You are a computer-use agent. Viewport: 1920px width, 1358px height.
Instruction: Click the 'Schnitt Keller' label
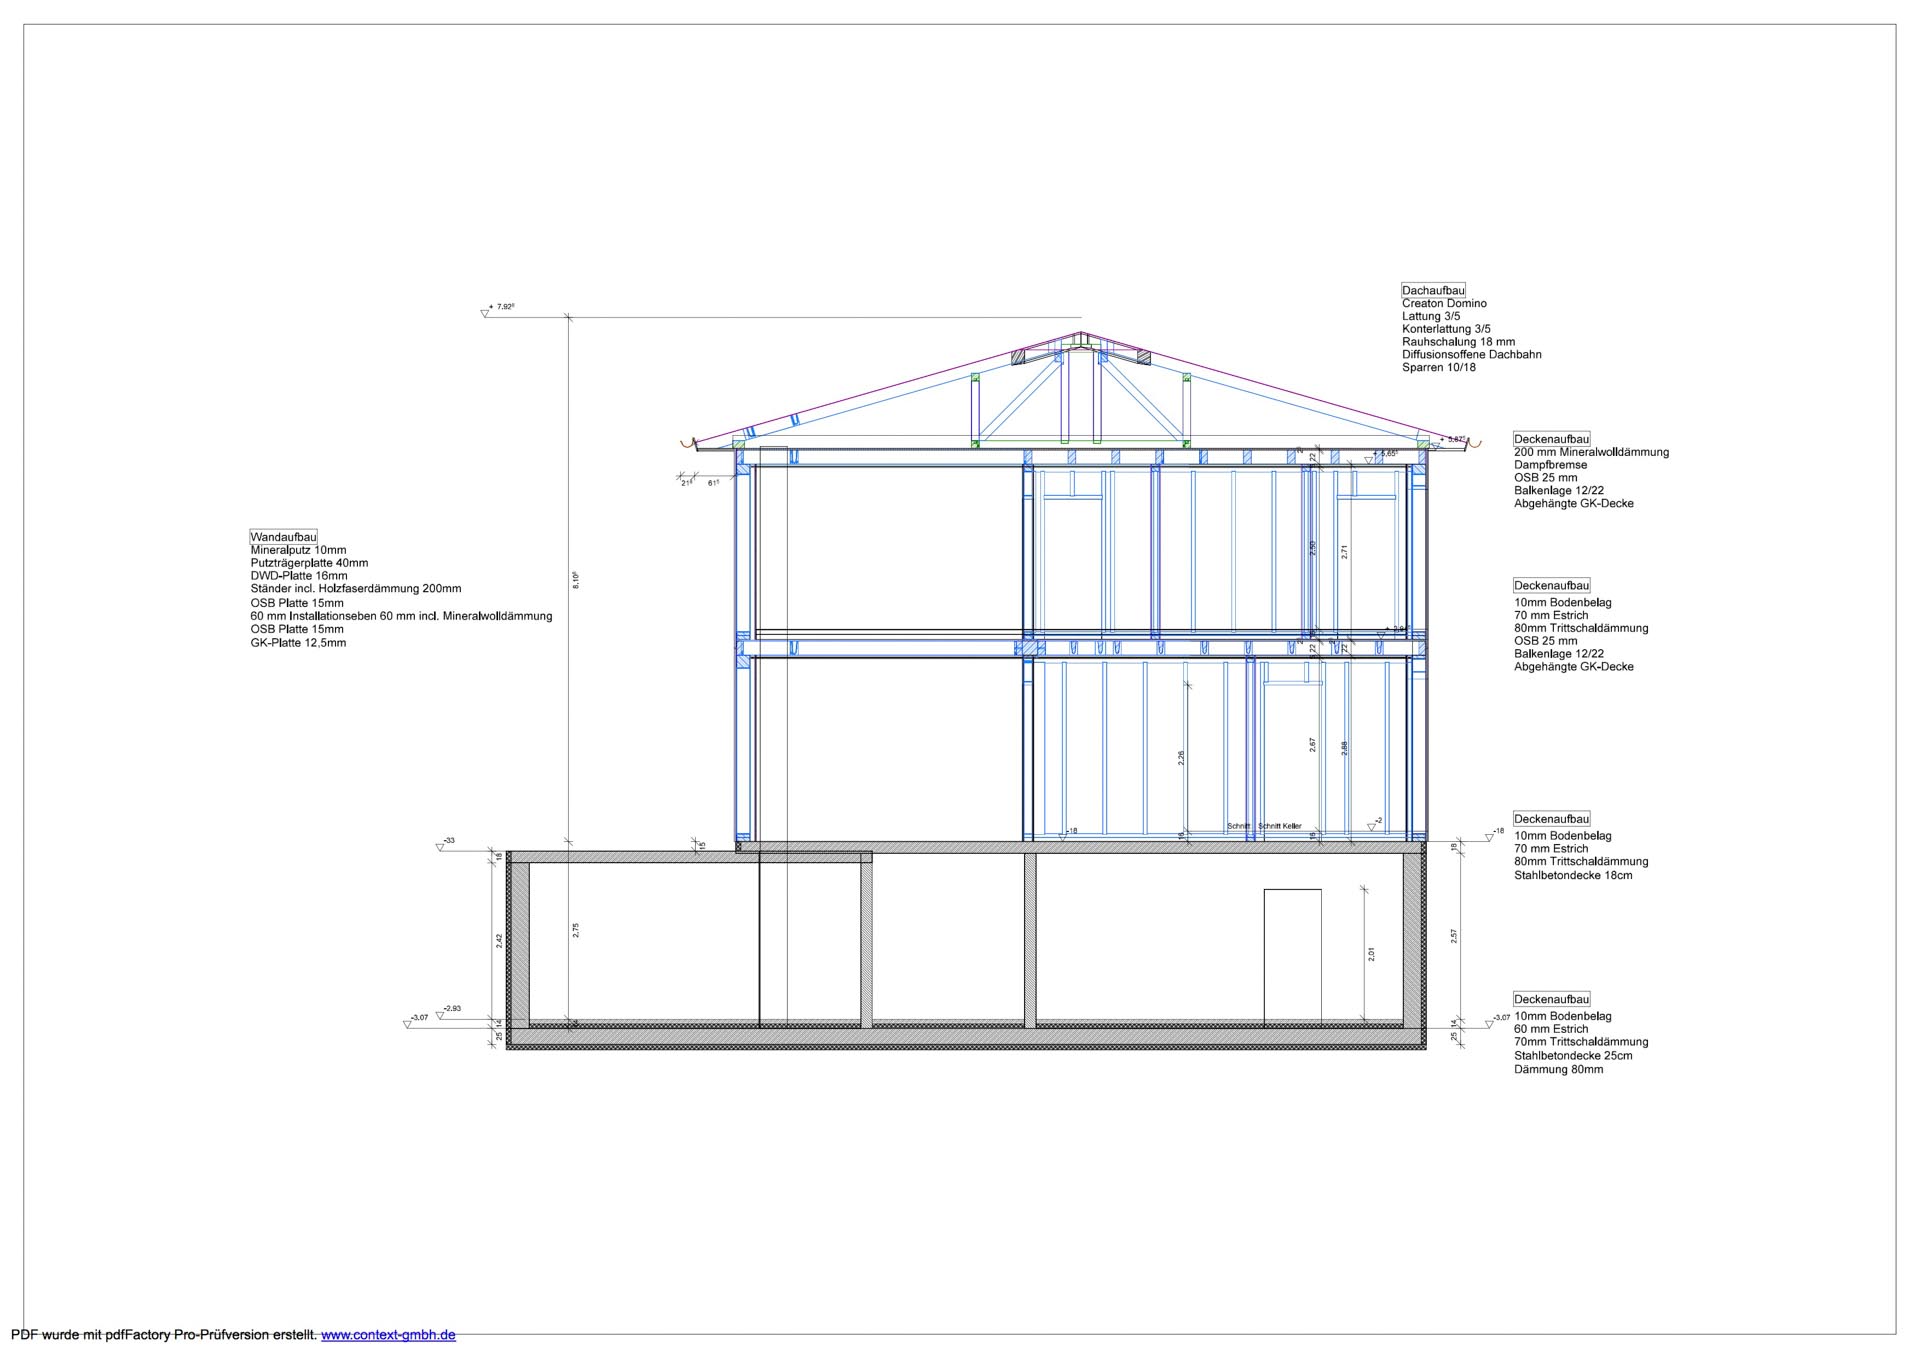coord(1280,826)
